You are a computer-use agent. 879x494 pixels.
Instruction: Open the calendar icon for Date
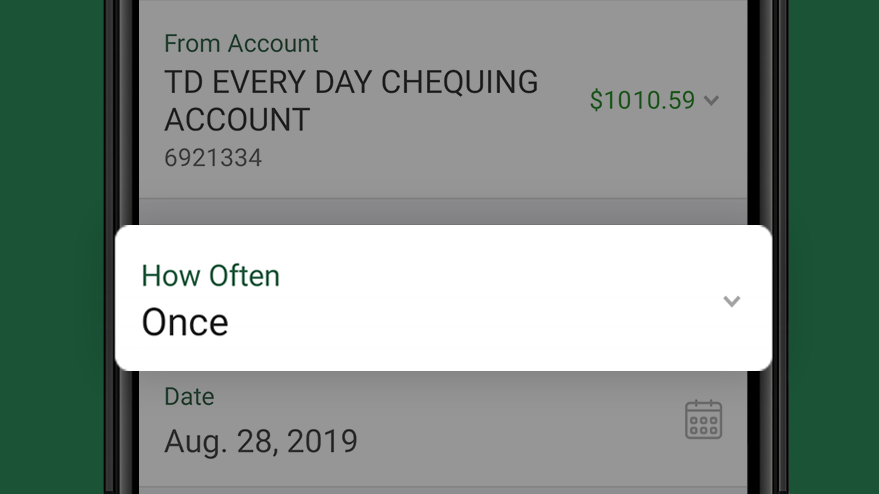(704, 419)
